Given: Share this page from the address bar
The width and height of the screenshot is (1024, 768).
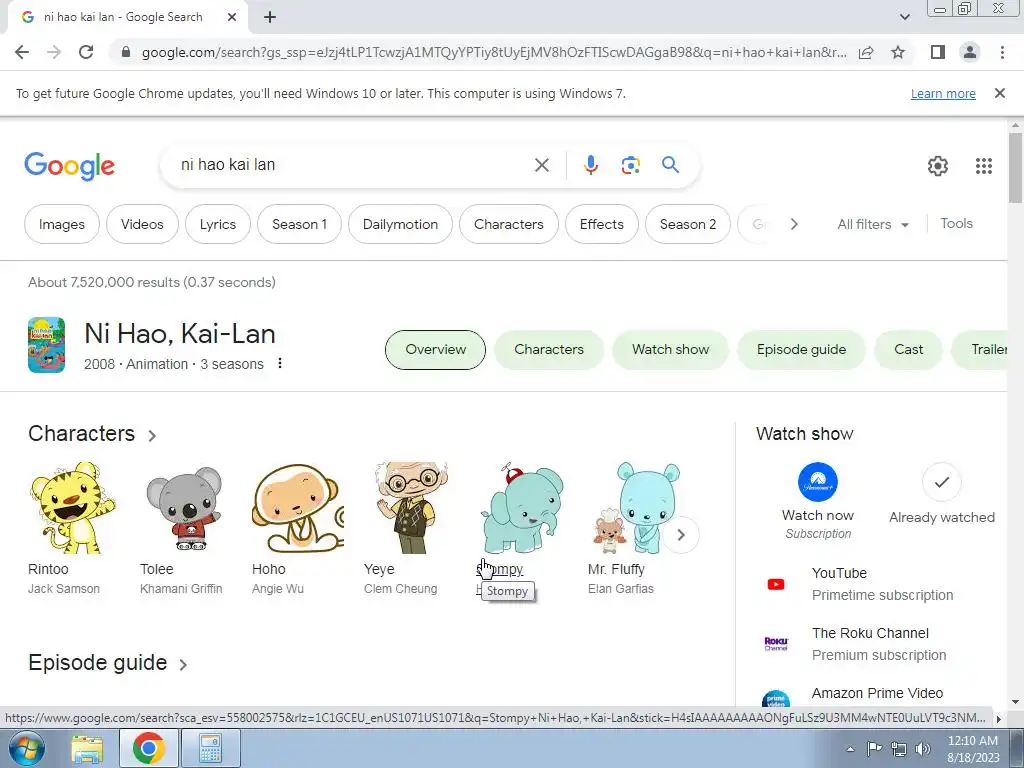Looking at the screenshot, I should 866,52.
